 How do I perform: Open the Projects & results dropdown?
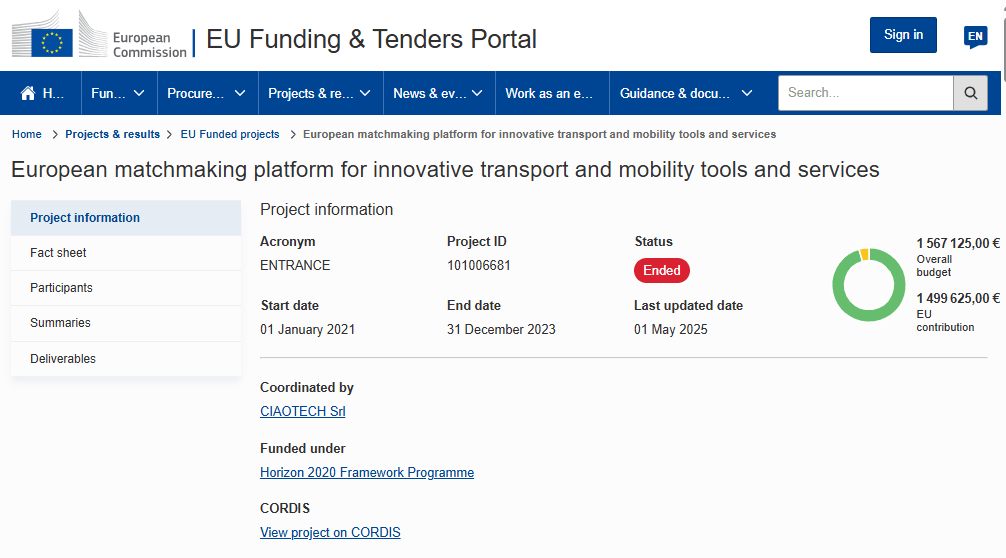click(x=319, y=93)
